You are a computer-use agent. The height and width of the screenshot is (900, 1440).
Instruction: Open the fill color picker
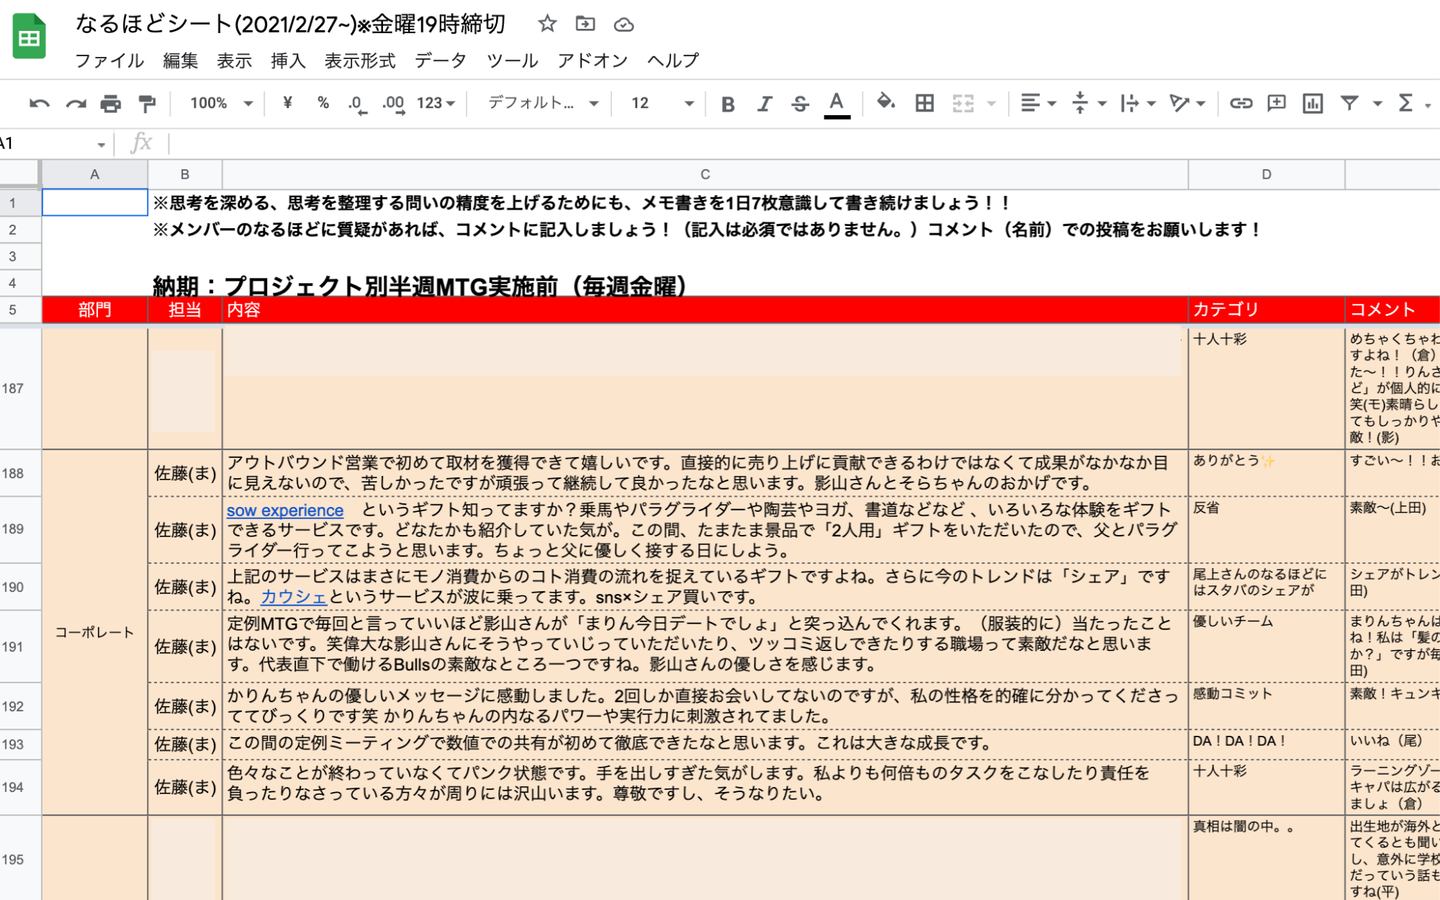(x=885, y=103)
